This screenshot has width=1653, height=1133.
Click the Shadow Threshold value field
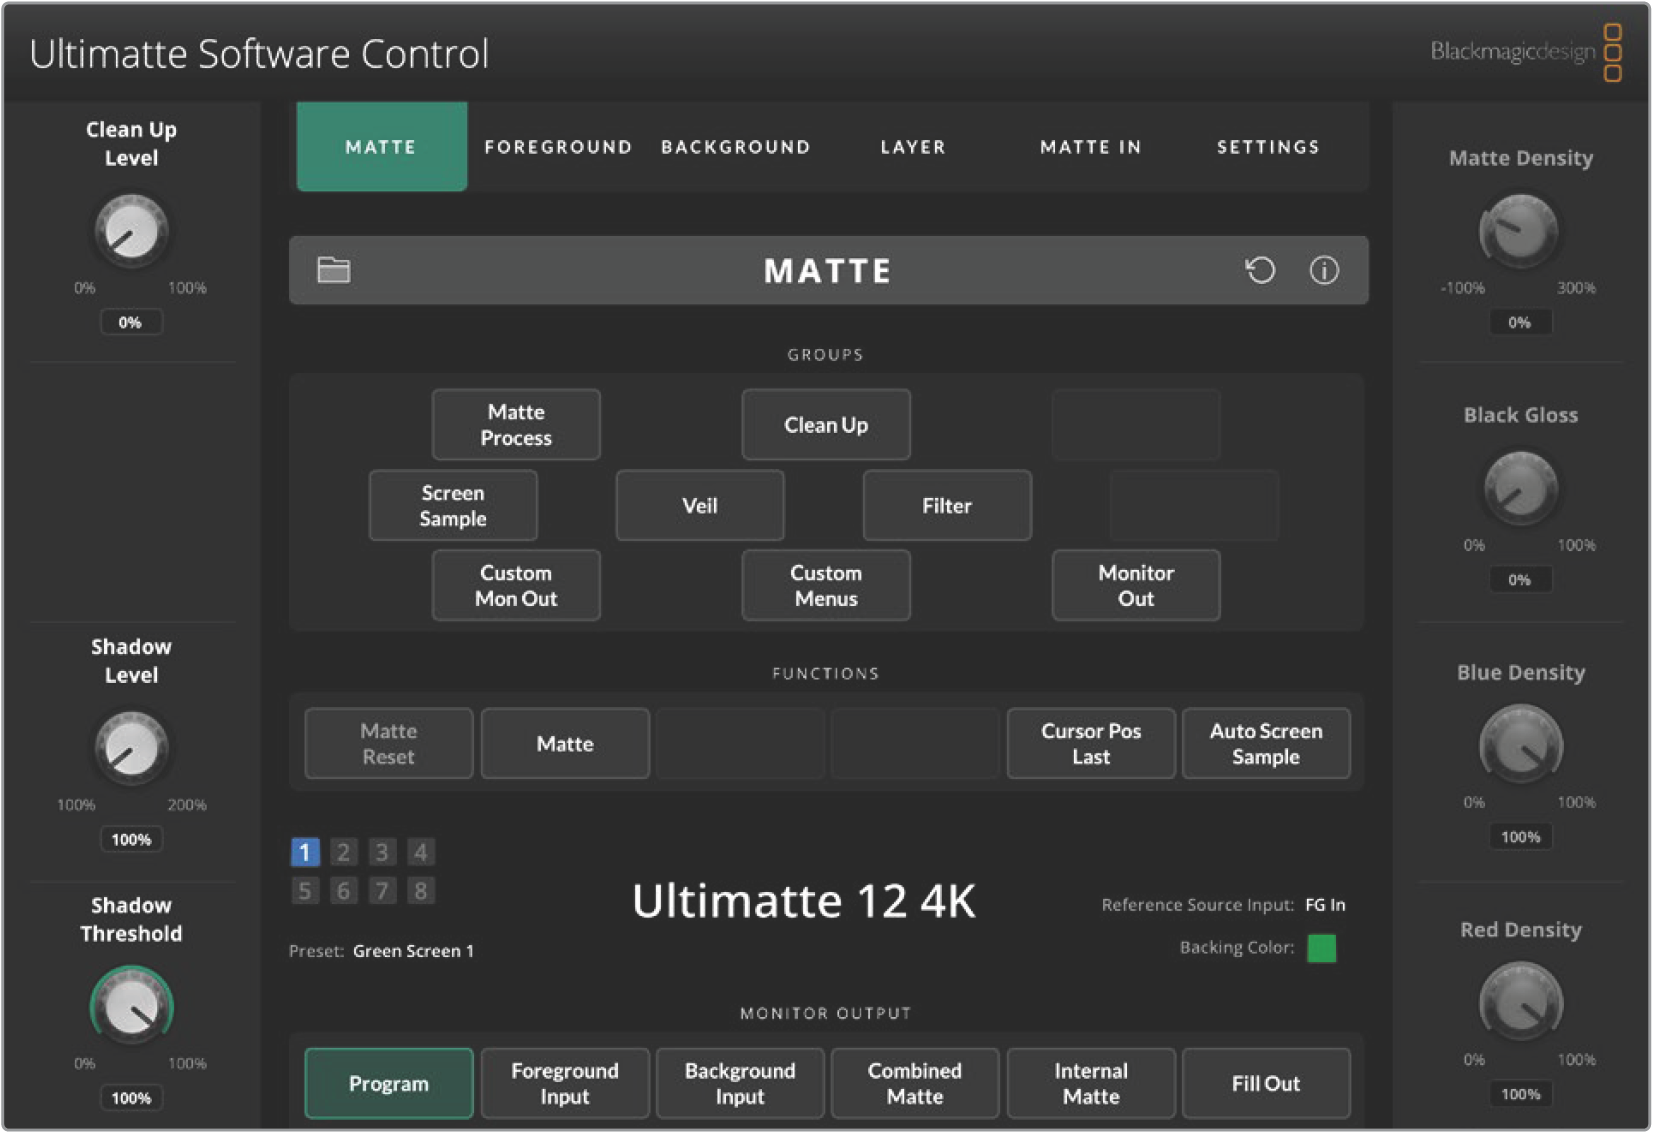(x=131, y=1098)
